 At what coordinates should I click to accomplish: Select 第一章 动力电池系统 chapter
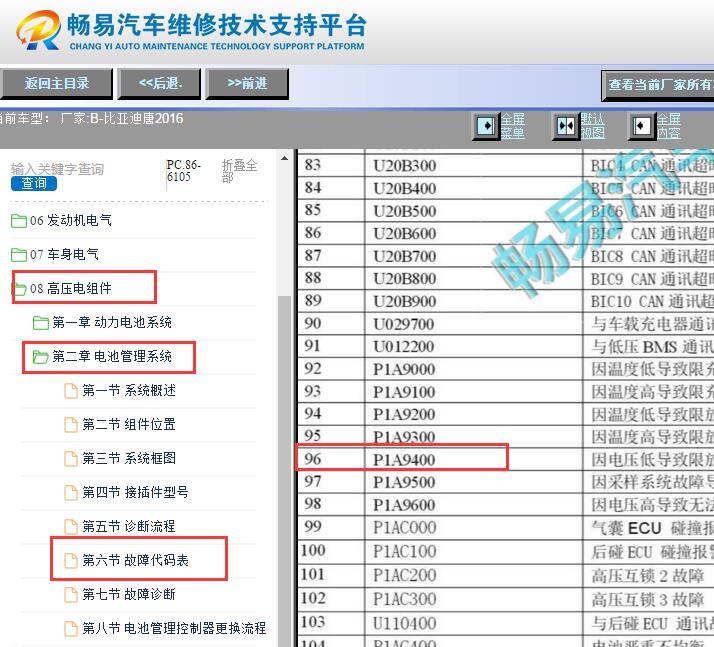(112, 323)
